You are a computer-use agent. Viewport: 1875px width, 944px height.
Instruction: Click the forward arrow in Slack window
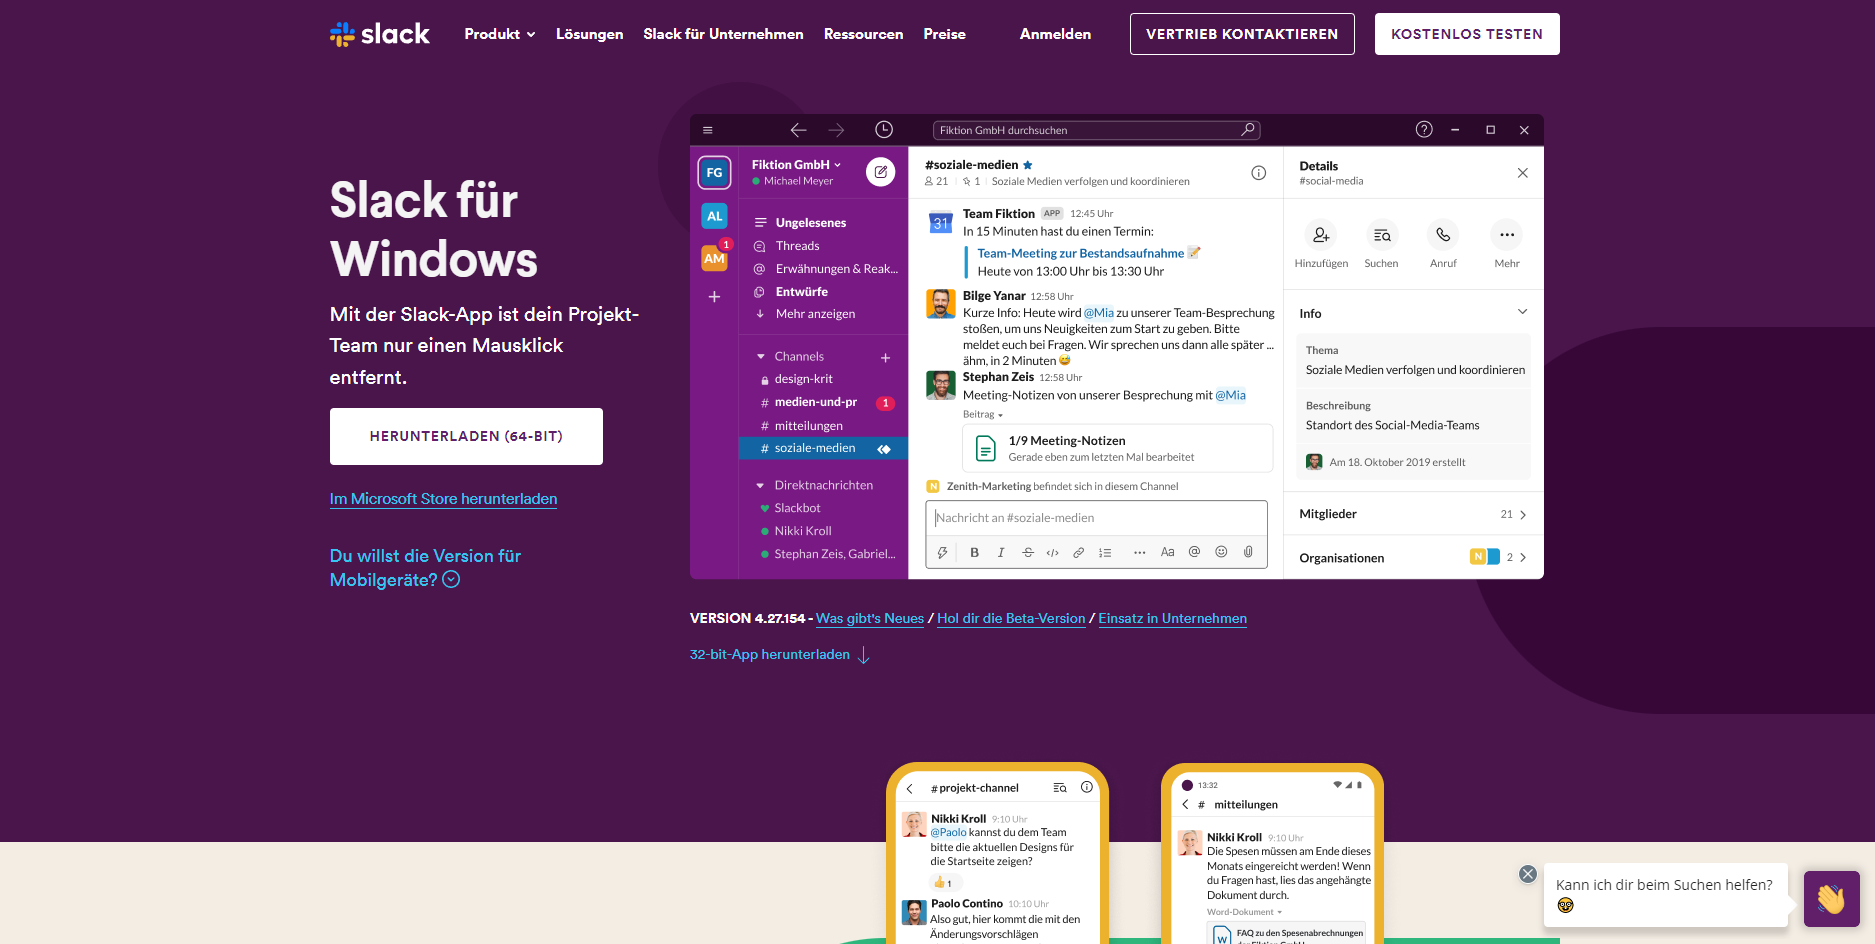836,130
